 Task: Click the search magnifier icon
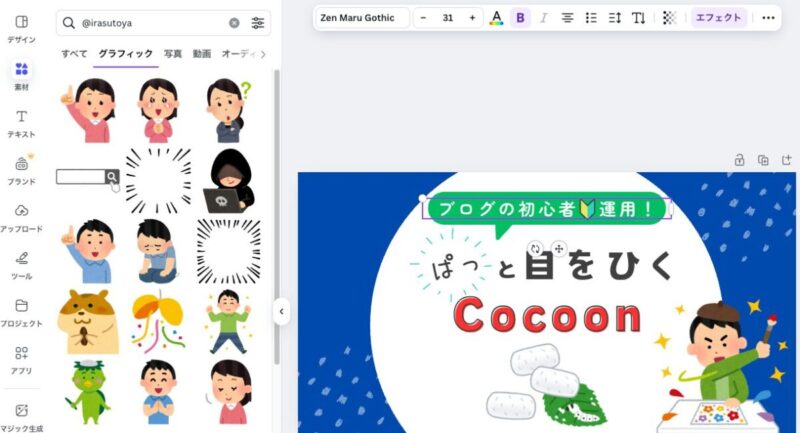tap(68, 23)
